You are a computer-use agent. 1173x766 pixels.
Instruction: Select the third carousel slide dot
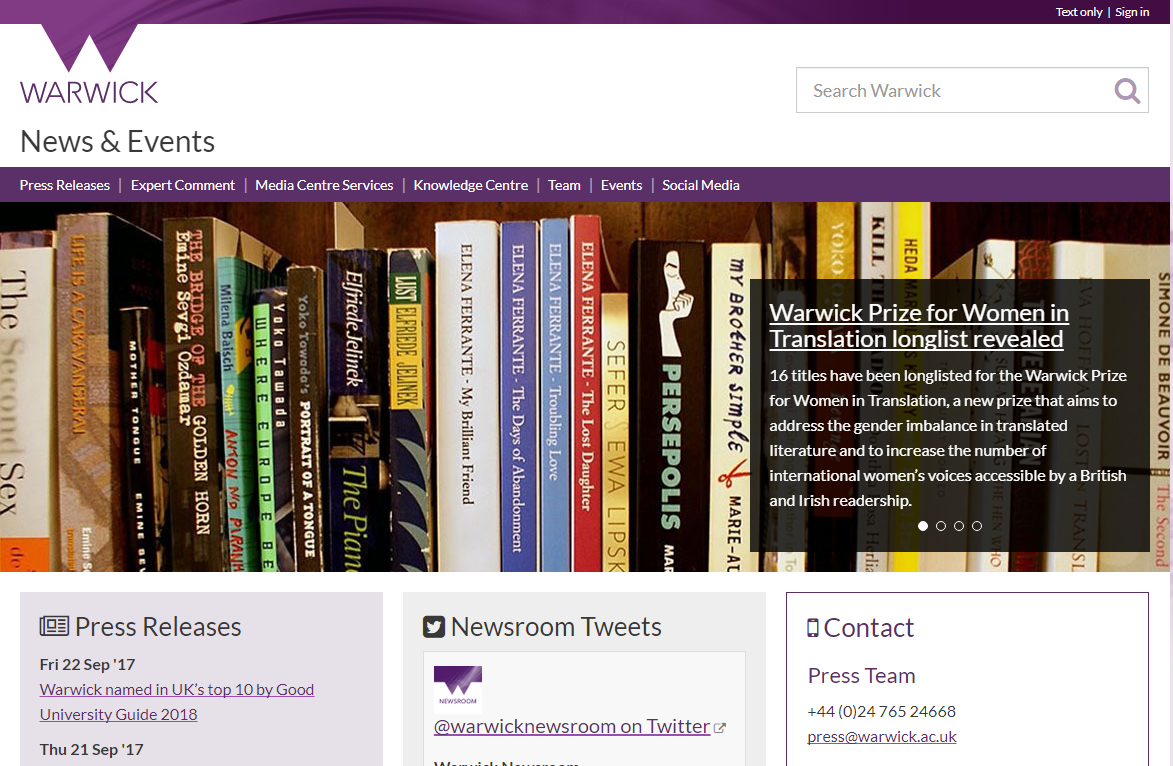959,526
